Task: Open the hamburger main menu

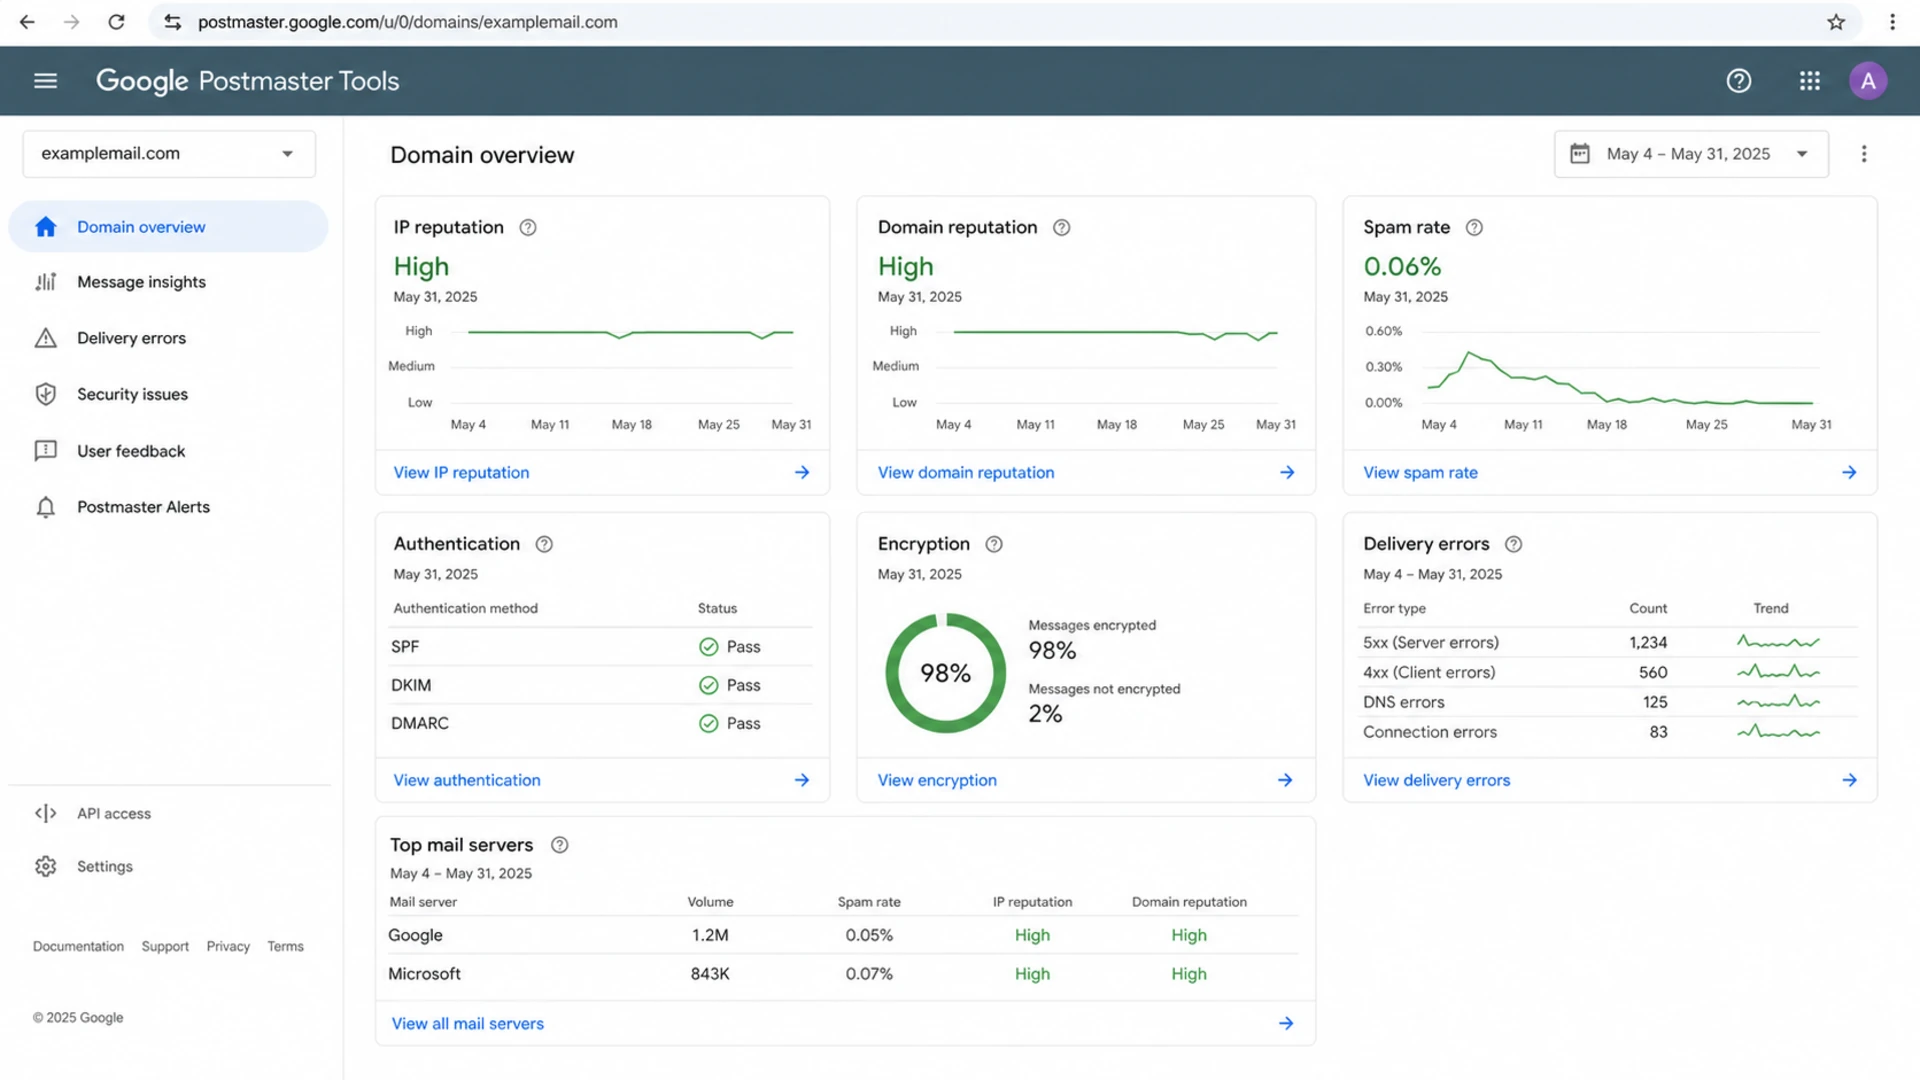Action: coord(45,81)
